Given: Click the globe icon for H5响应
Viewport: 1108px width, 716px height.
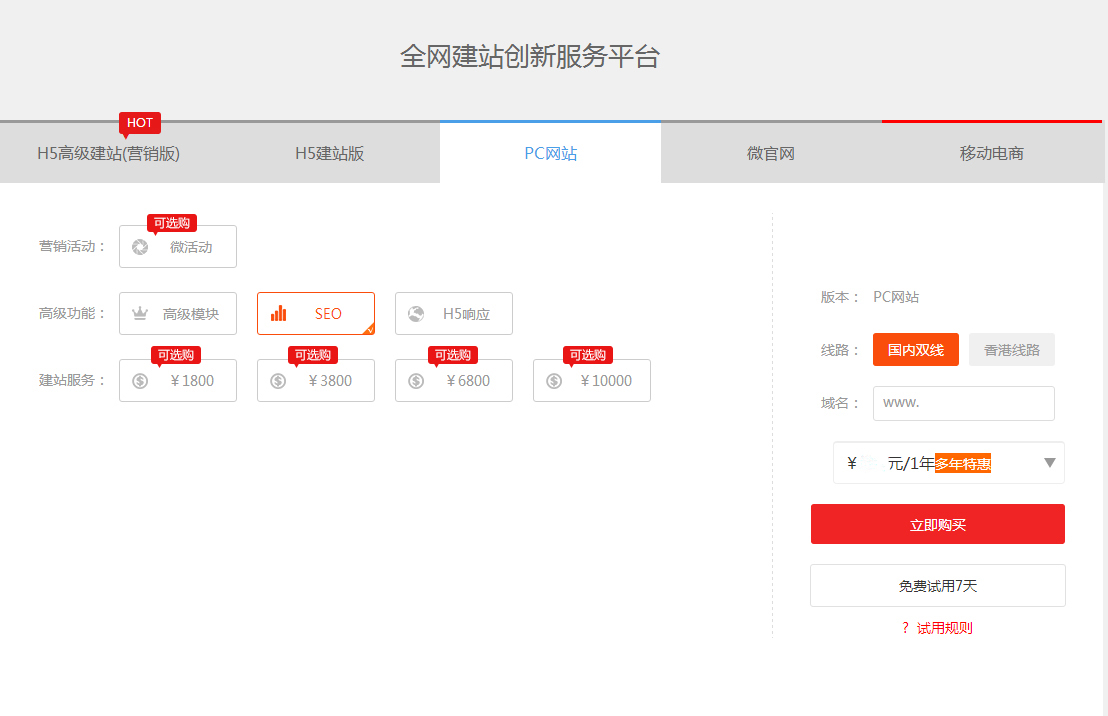Looking at the screenshot, I should click(416, 314).
